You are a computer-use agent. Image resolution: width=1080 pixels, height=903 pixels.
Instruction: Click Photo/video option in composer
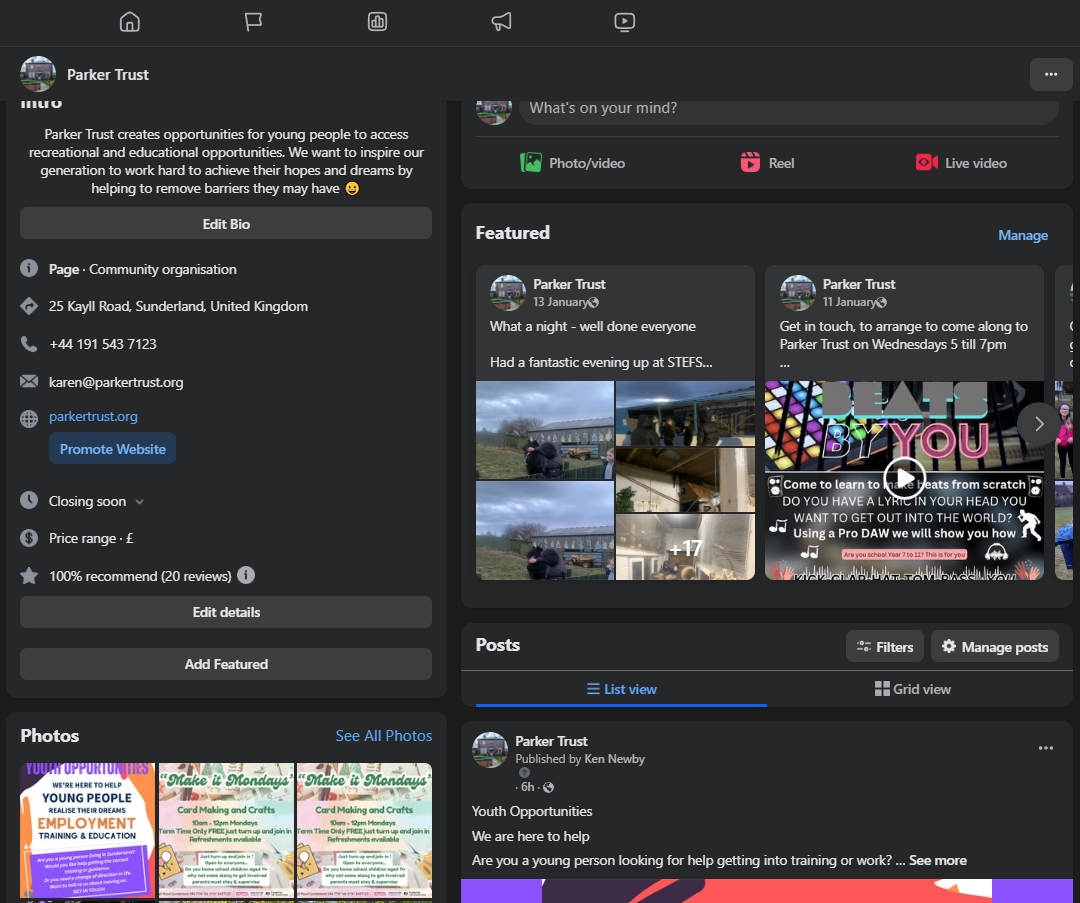(572, 163)
